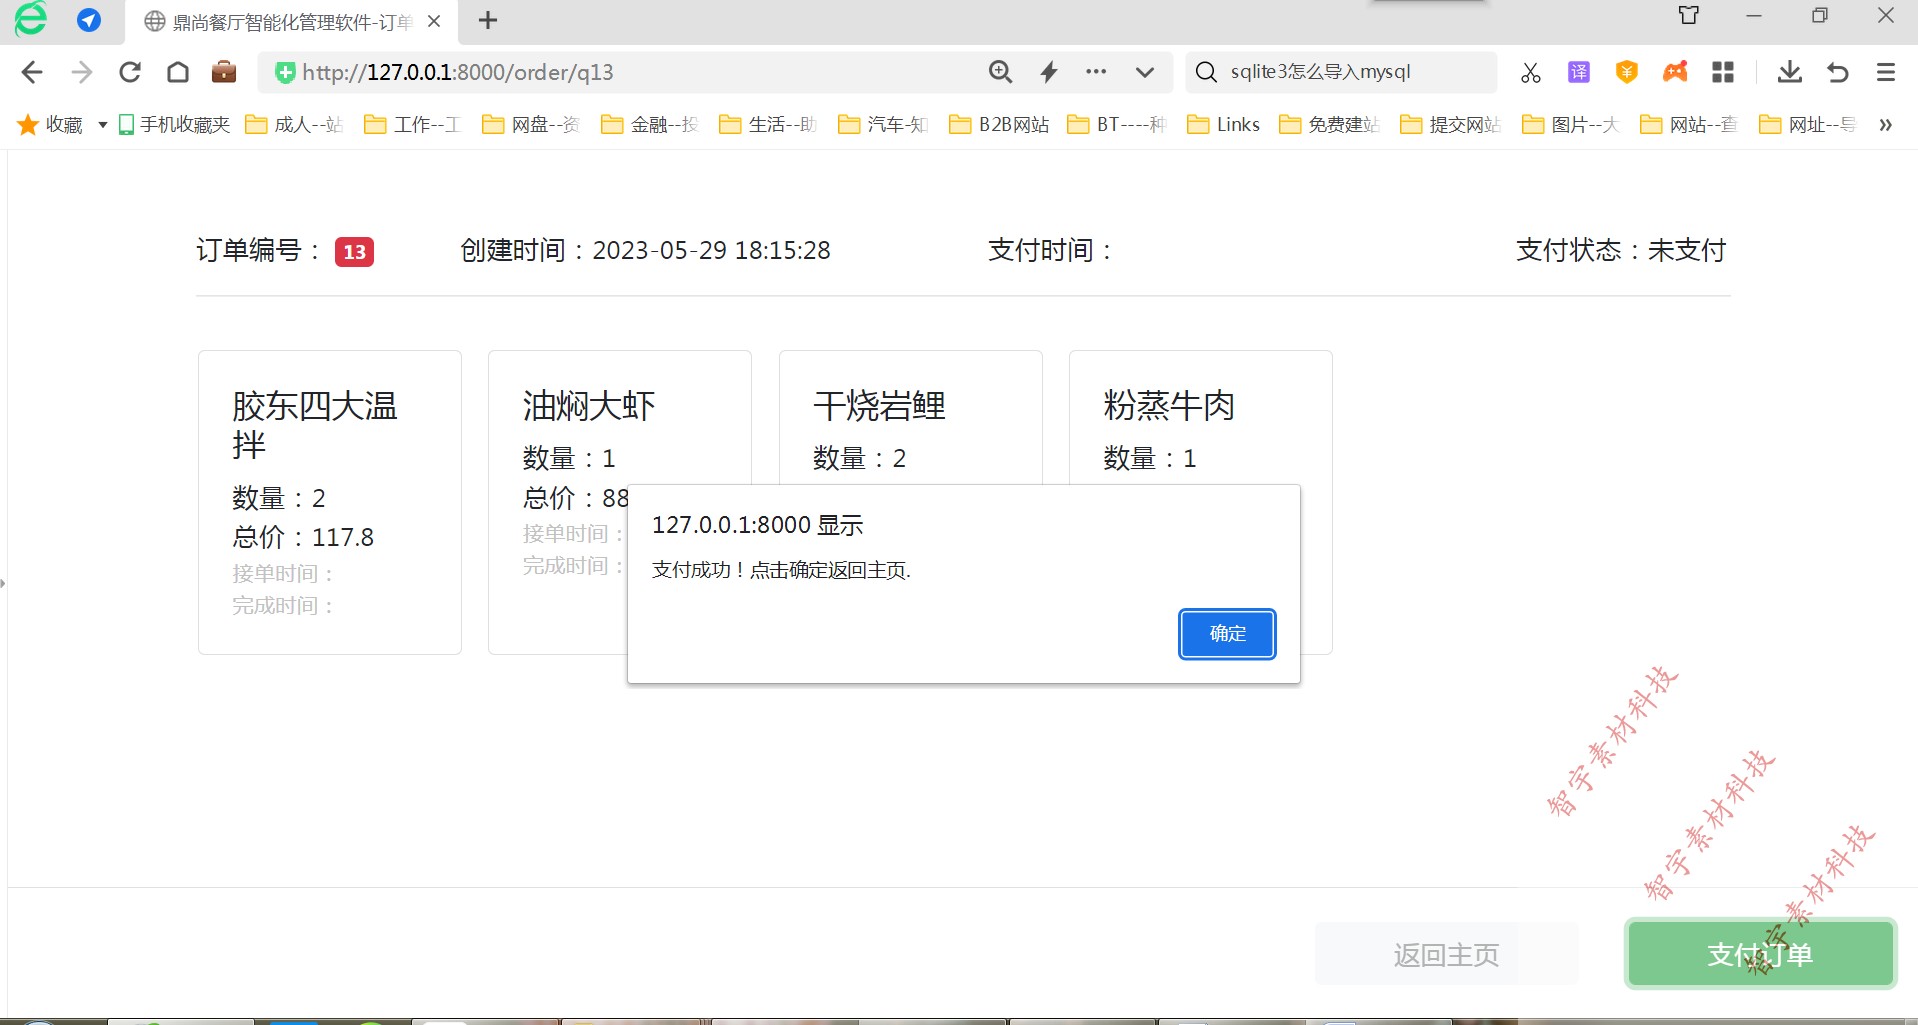Open the B2B网站 bookmark folder
The width and height of the screenshot is (1918, 1025).
[999, 124]
